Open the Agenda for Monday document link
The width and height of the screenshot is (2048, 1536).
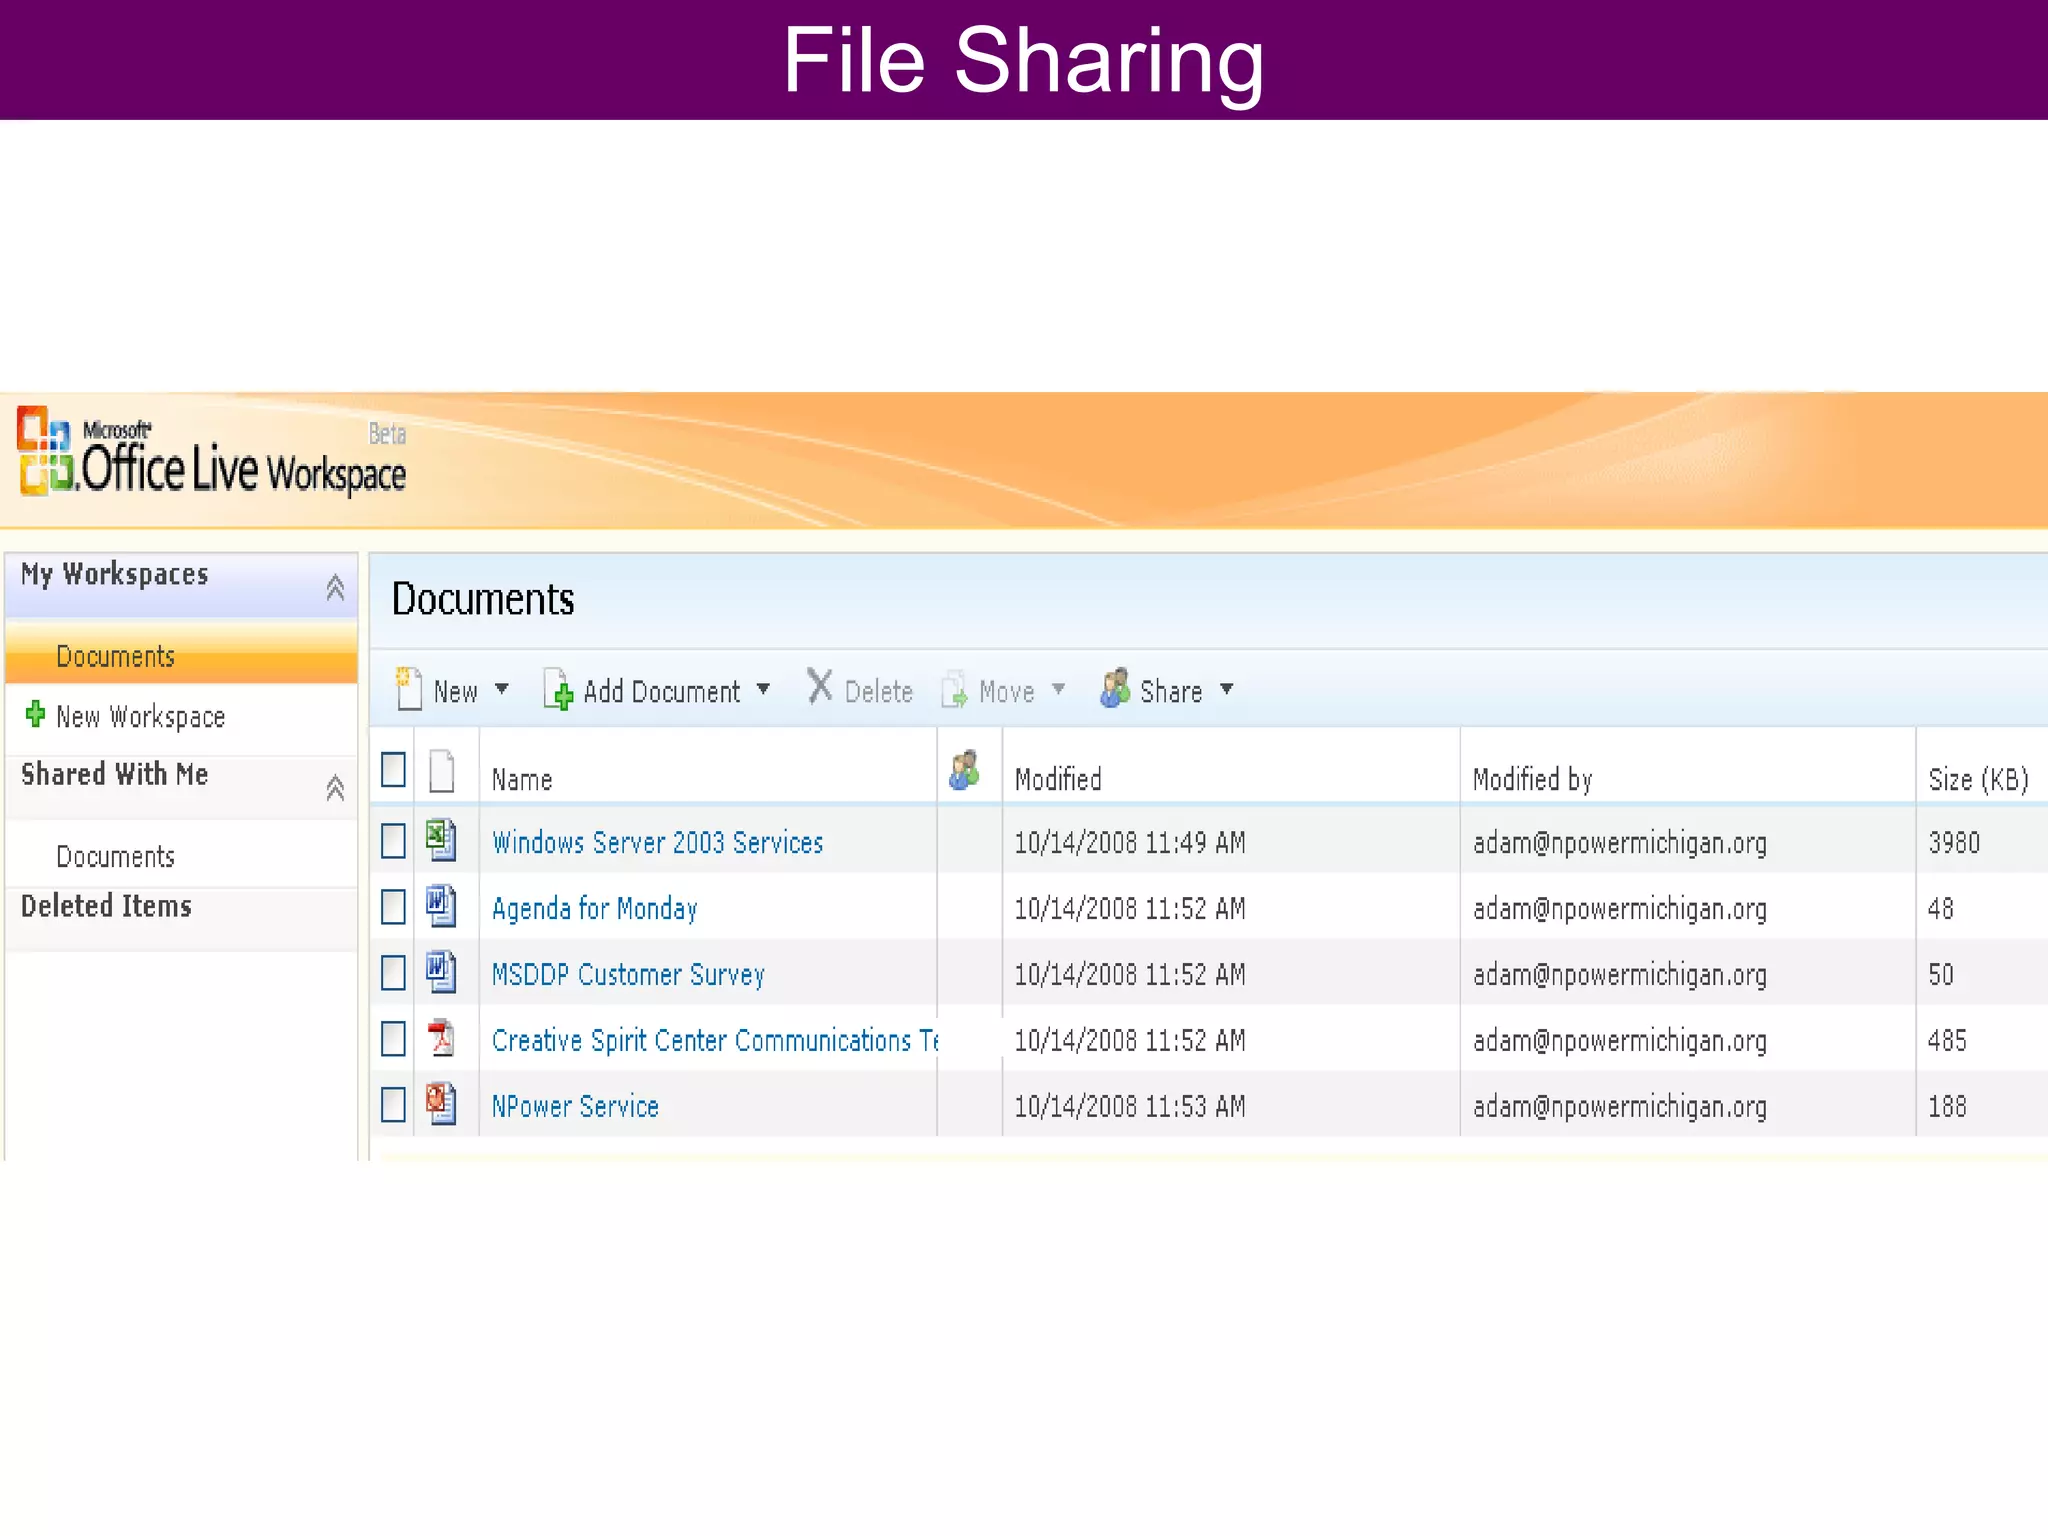click(x=594, y=908)
